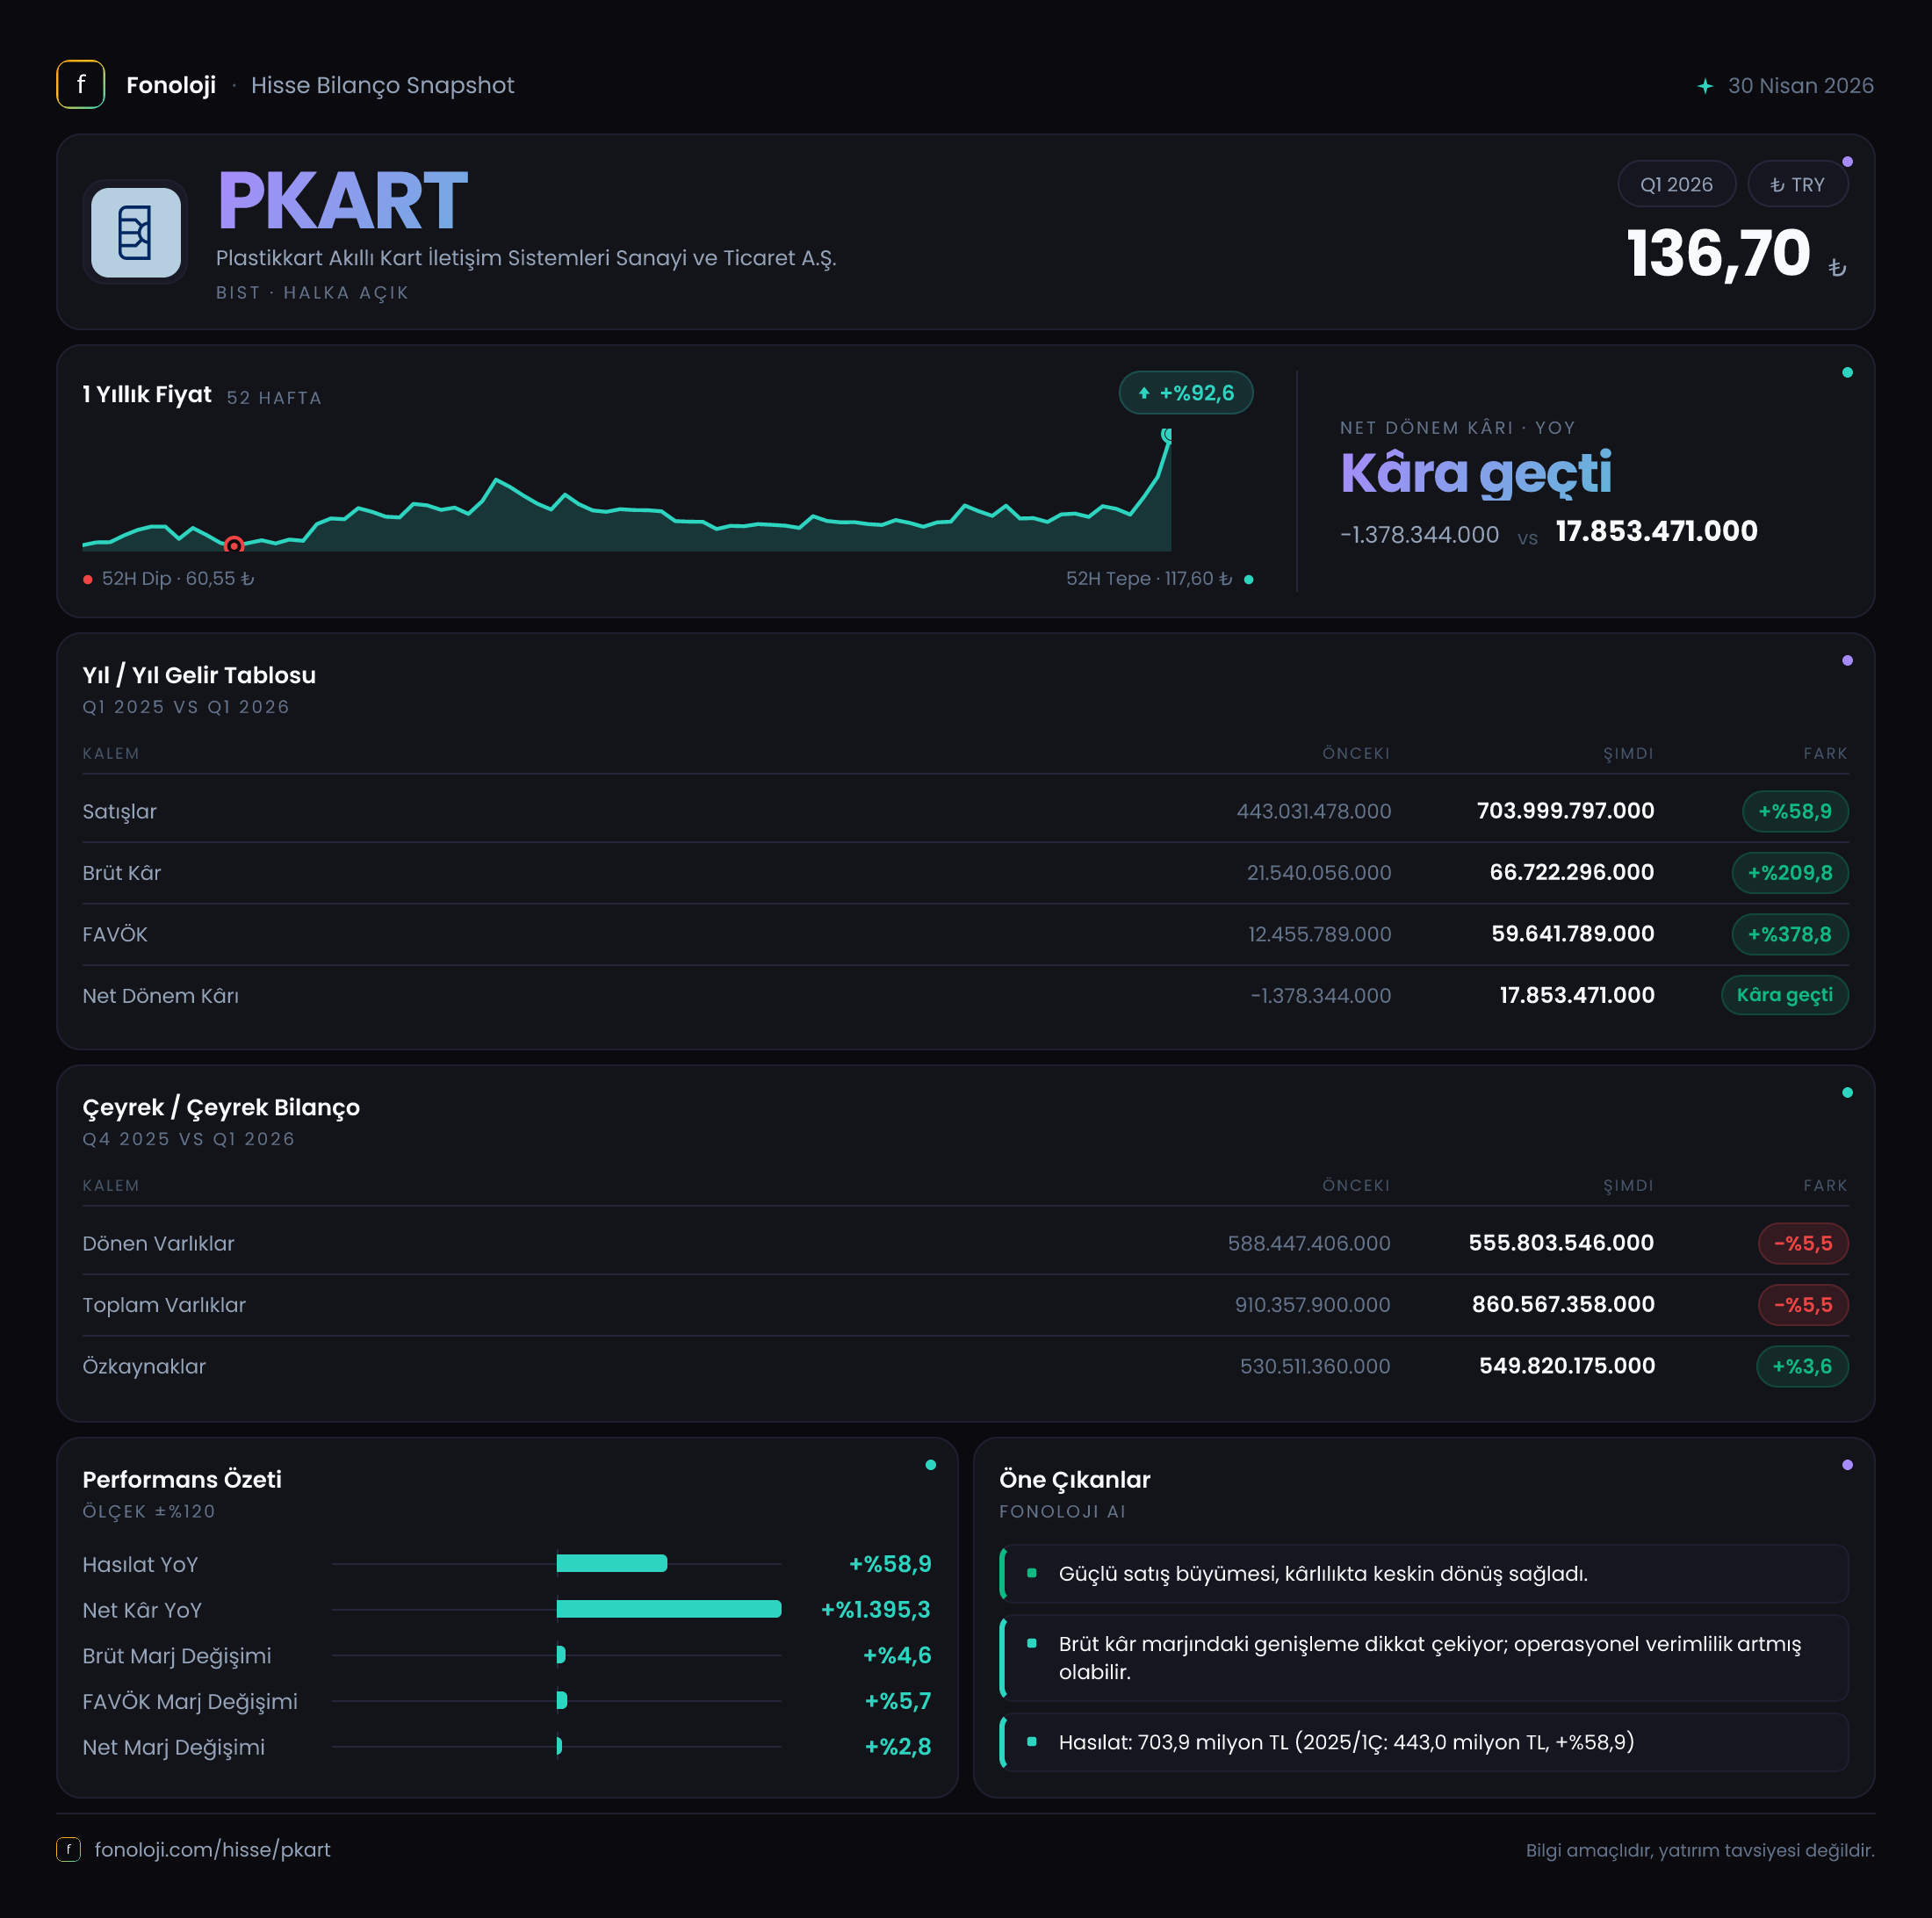Select the TRY currency pill
1932x1918 pixels.
point(1797,184)
